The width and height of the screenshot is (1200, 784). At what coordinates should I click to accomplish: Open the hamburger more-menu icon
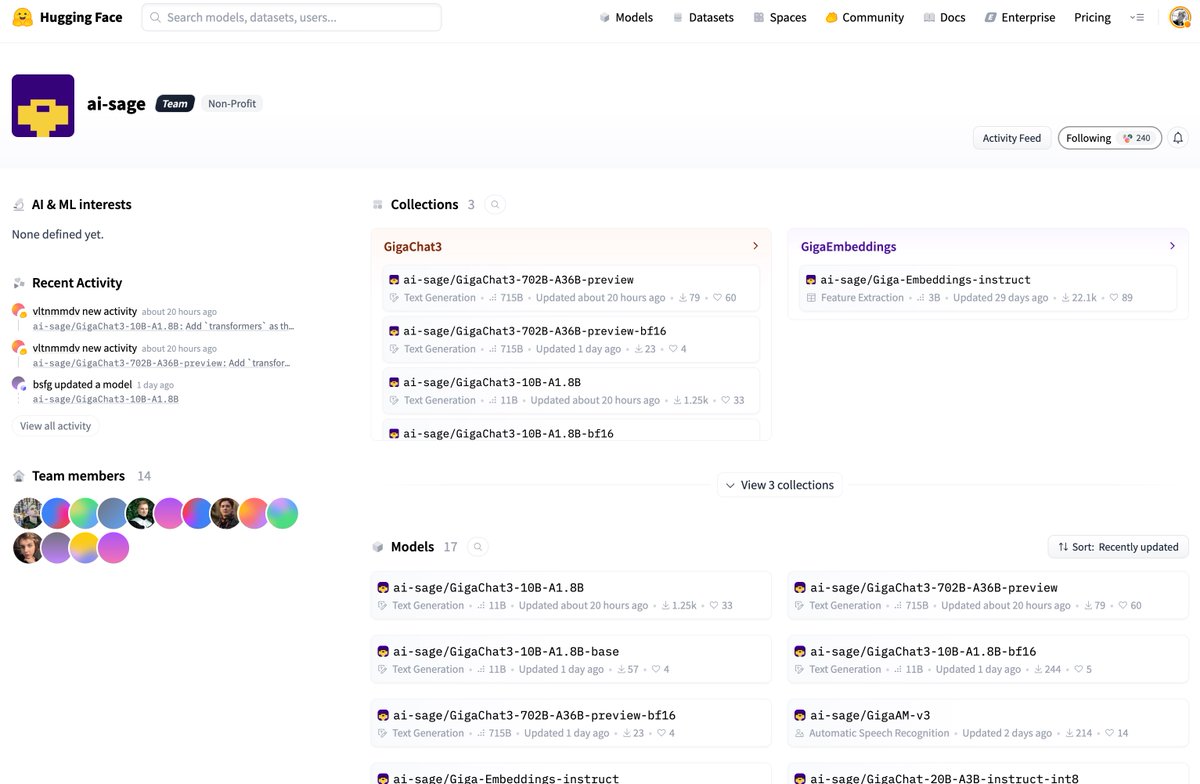point(1137,17)
